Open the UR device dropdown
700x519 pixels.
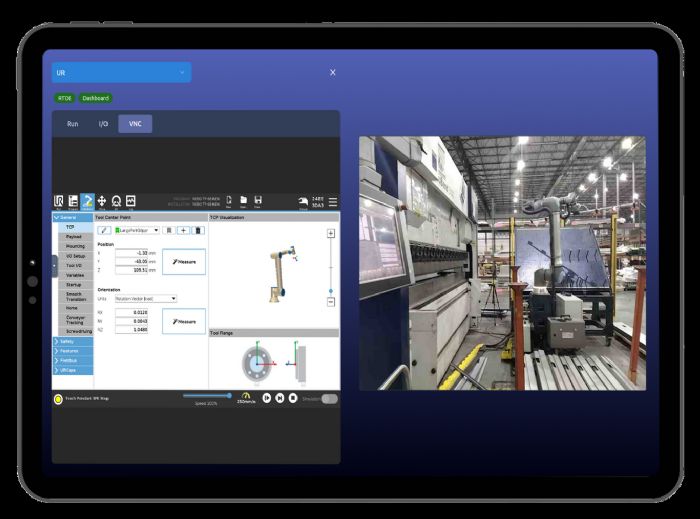click(x=121, y=72)
